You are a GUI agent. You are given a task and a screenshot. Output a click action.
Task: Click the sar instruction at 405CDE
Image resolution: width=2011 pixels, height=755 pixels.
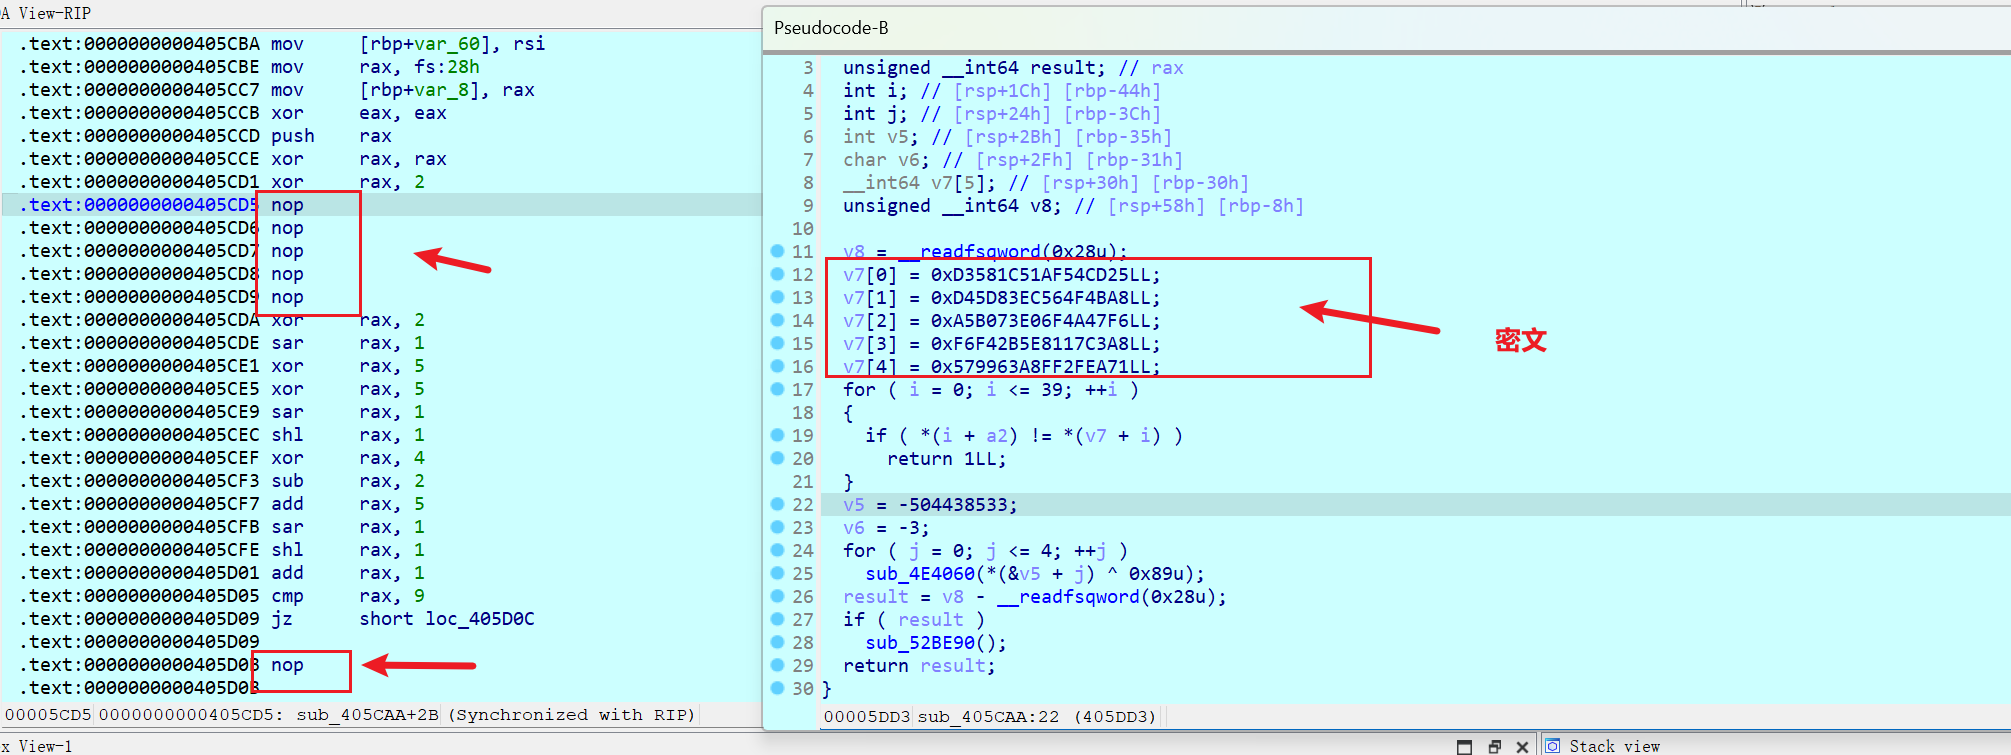point(287,343)
